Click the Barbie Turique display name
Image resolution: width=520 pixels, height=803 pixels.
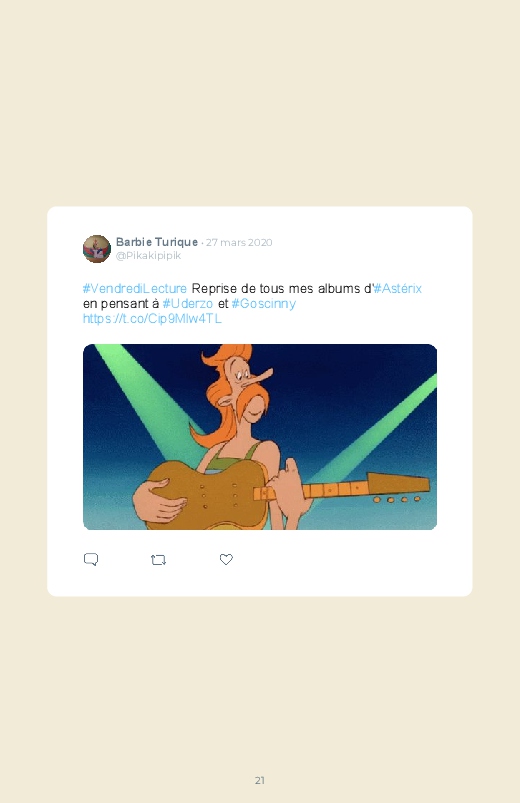pos(157,242)
